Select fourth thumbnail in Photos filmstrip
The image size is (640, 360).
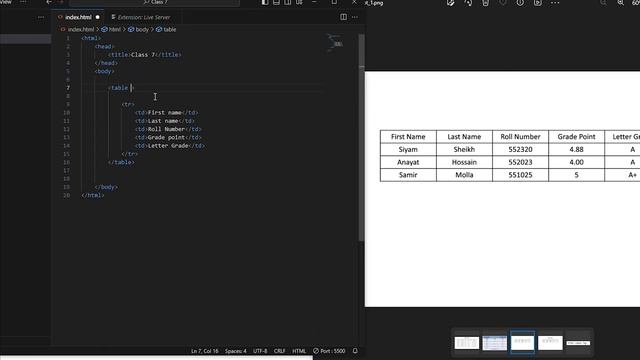(x=550, y=342)
